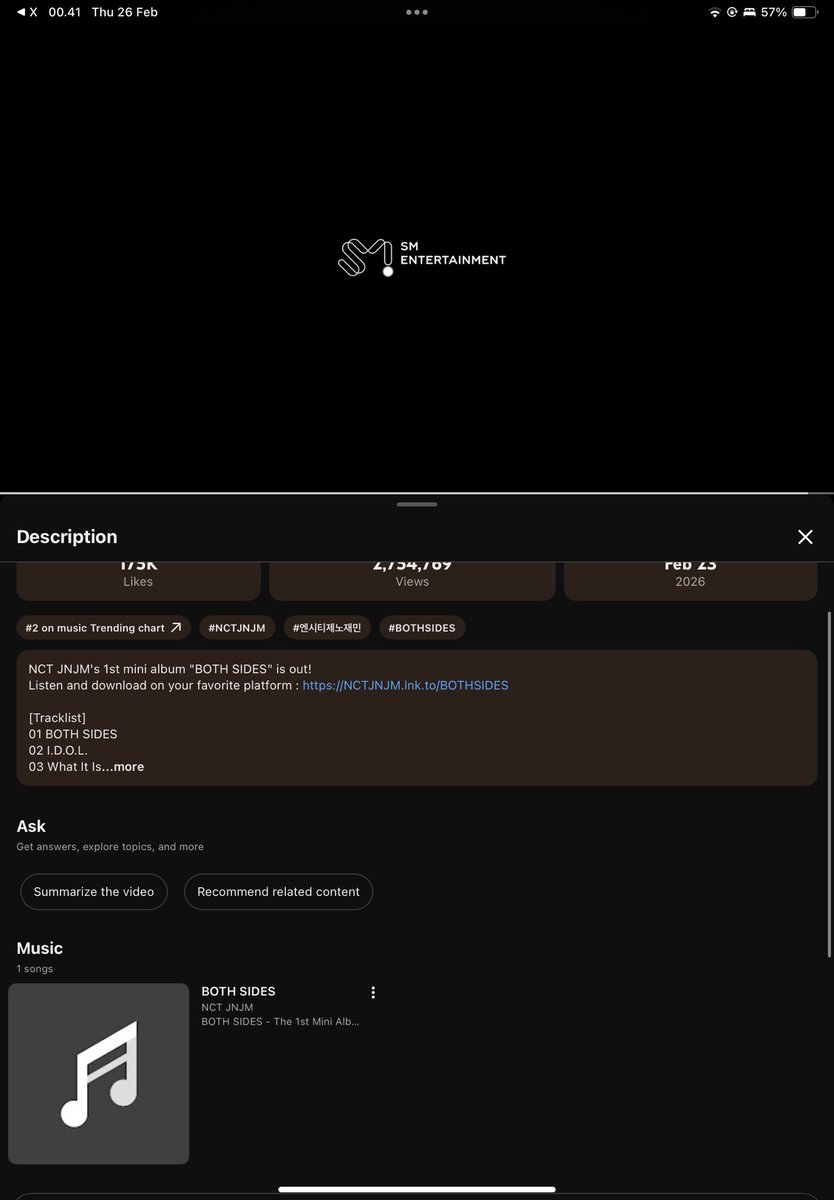Image resolution: width=834 pixels, height=1200 pixels.
Task: Tap the description panel drag handle
Action: tap(417, 505)
